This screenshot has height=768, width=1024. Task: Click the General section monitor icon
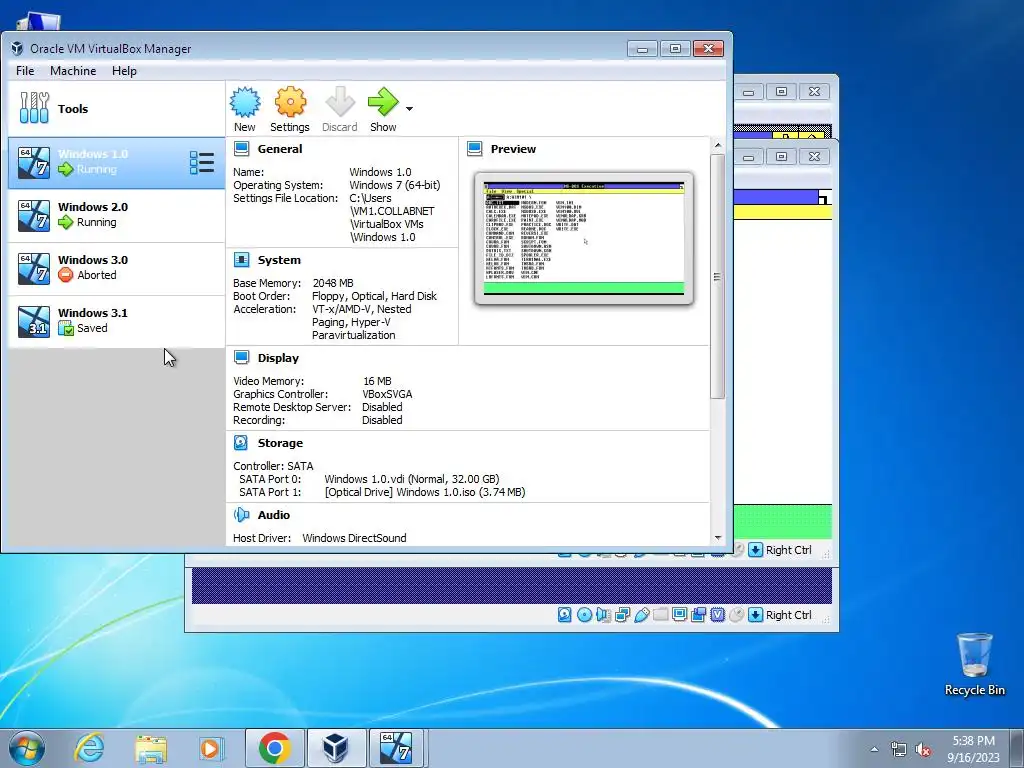click(x=242, y=149)
